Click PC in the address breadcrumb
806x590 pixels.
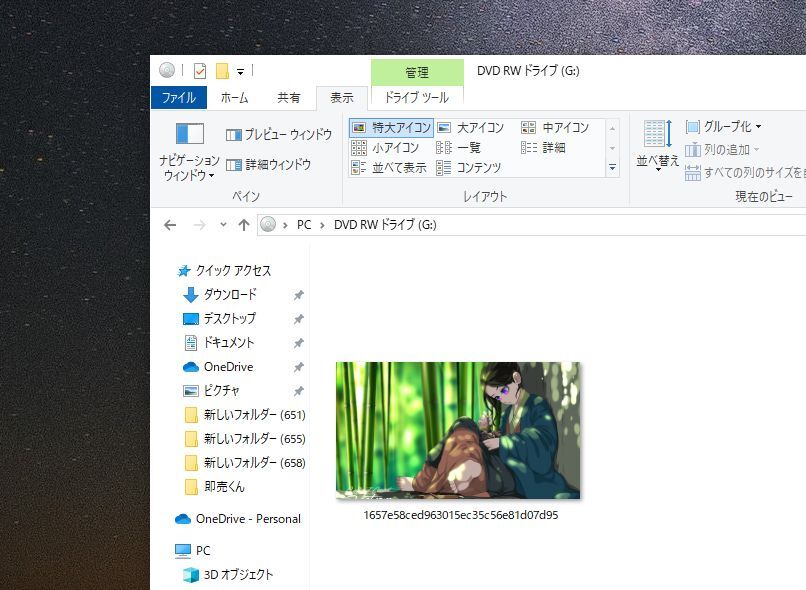point(304,225)
